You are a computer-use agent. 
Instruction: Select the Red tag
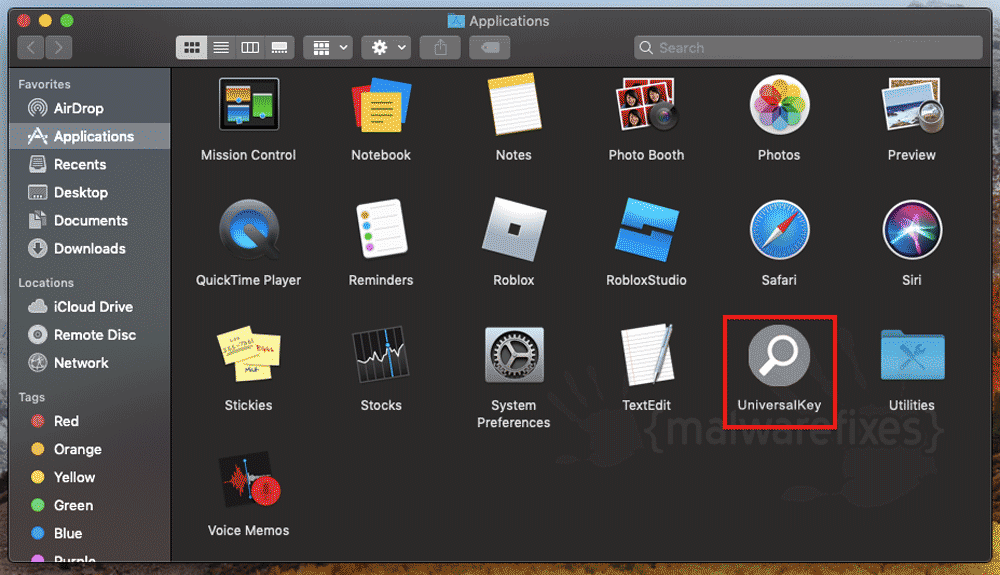pyautogui.click(x=90, y=421)
